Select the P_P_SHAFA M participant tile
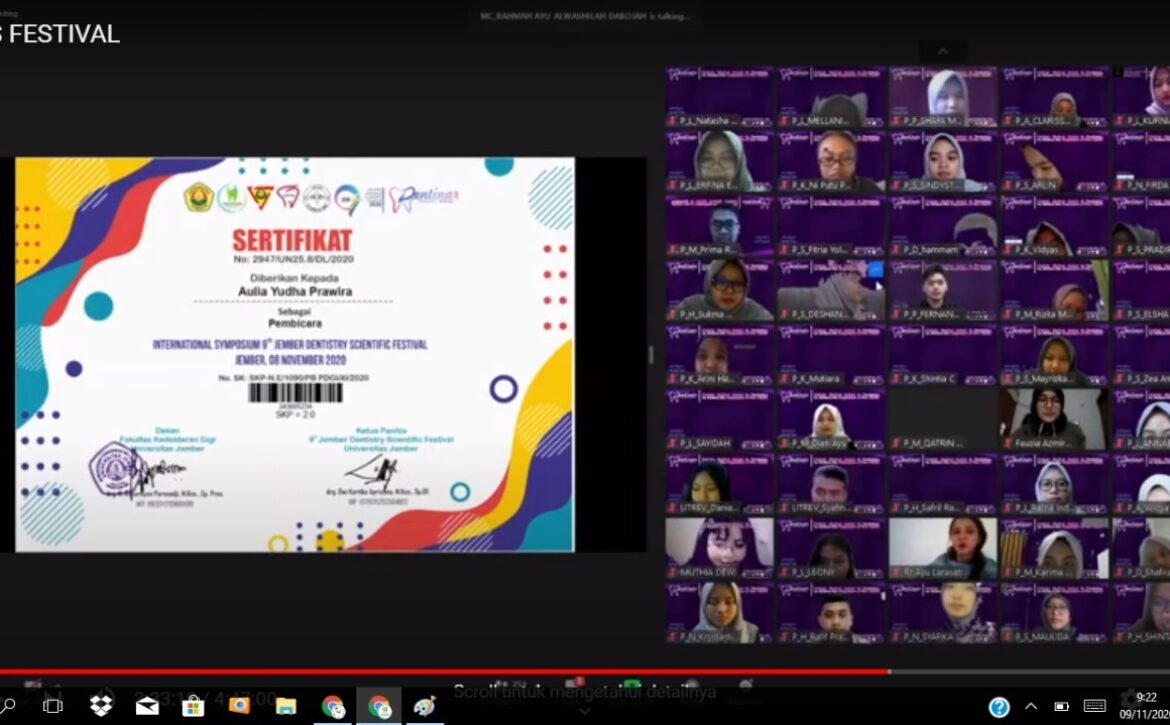The width and height of the screenshot is (1170, 725). (943, 97)
